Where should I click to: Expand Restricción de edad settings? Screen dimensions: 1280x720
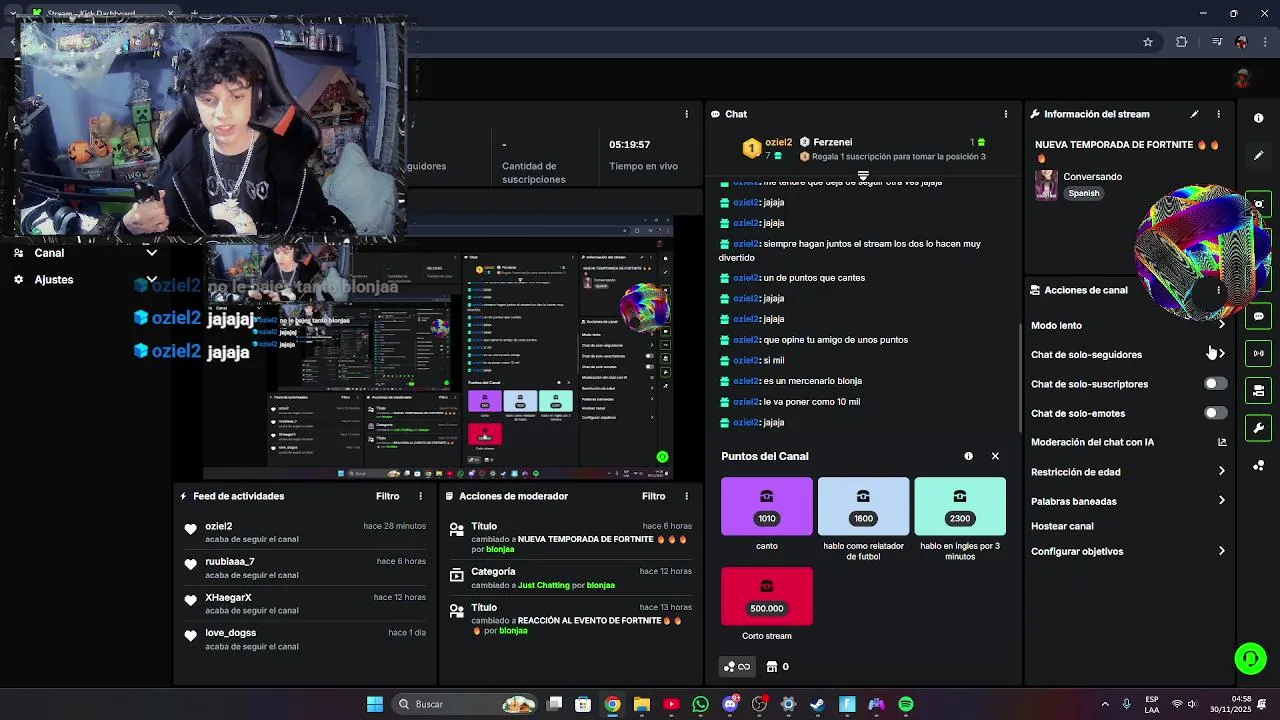(x=1221, y=472)
